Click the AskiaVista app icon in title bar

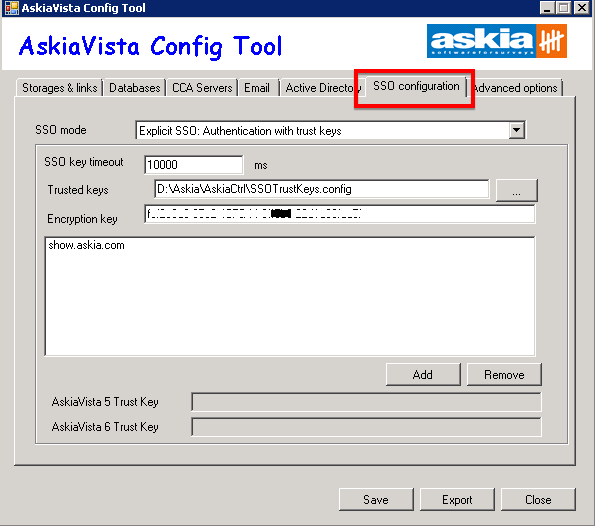point(12,8)
